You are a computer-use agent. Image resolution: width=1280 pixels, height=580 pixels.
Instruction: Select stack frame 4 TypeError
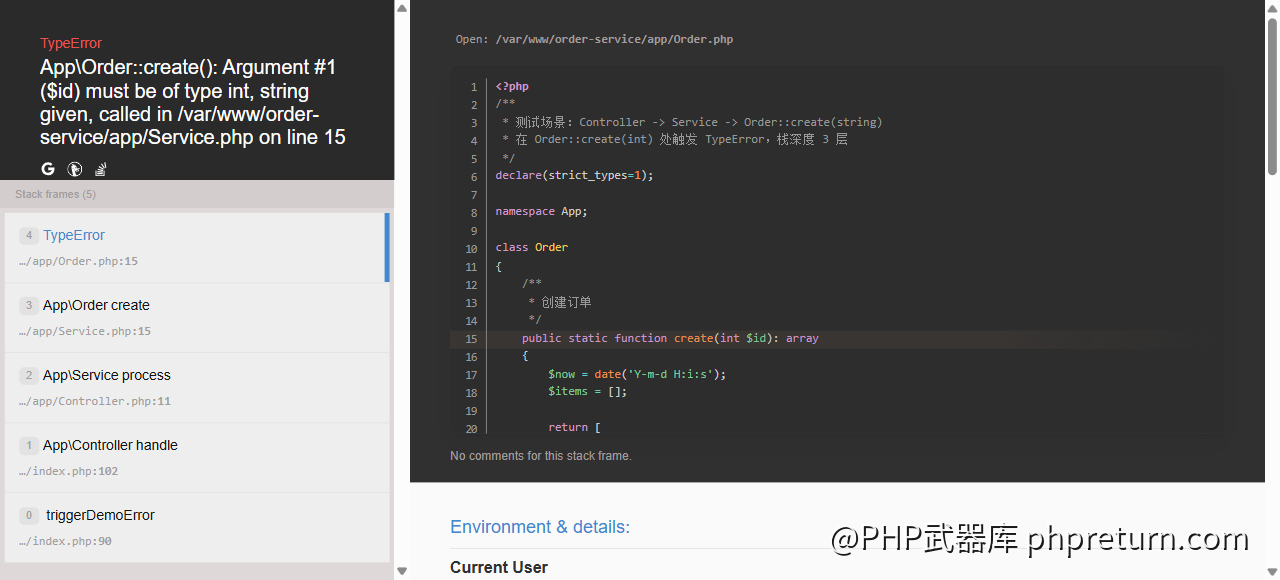click(197, 247)
